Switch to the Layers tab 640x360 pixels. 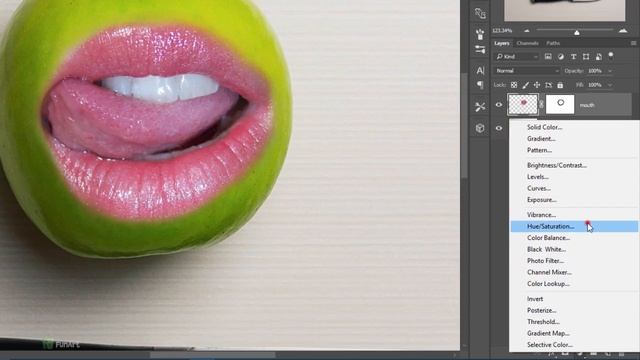(x=502, y=43)
